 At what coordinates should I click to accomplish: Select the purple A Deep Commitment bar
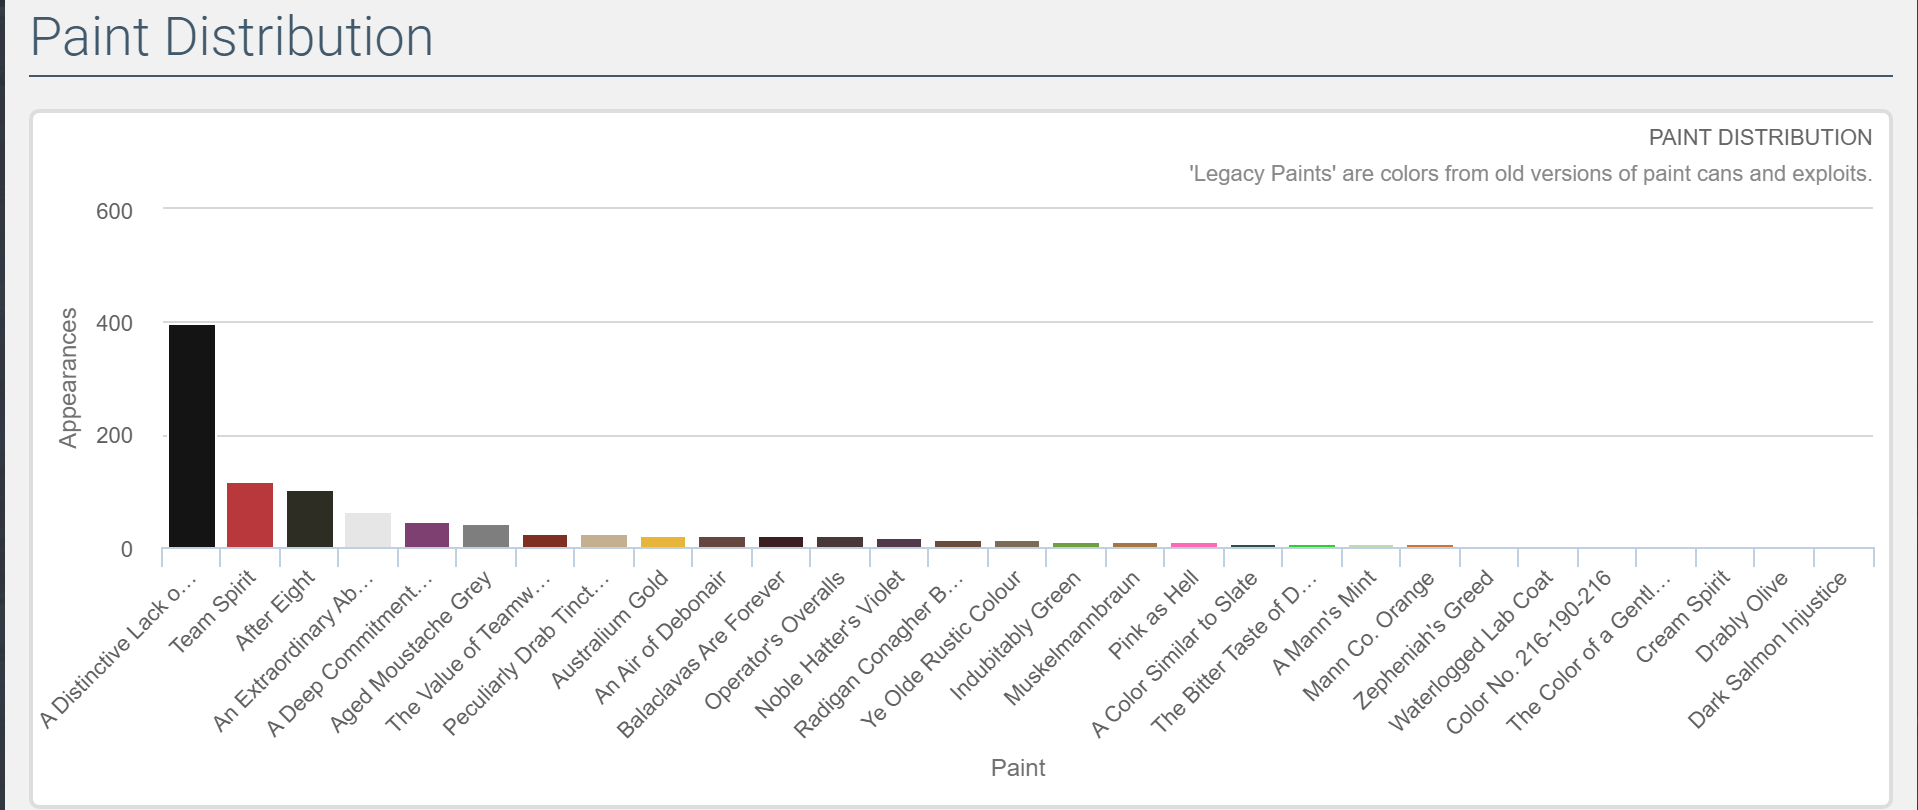click(427, 535)
